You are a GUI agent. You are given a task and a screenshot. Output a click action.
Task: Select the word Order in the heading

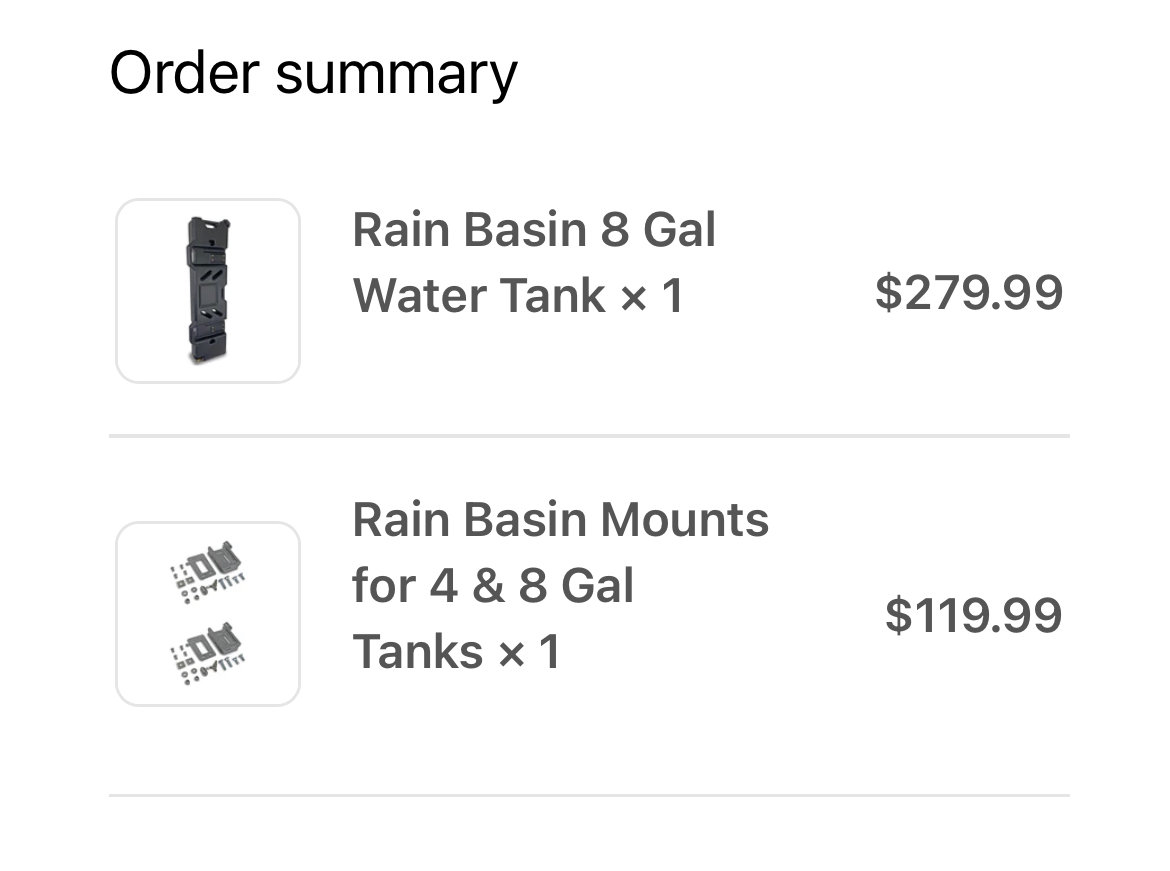pos(184,73)
